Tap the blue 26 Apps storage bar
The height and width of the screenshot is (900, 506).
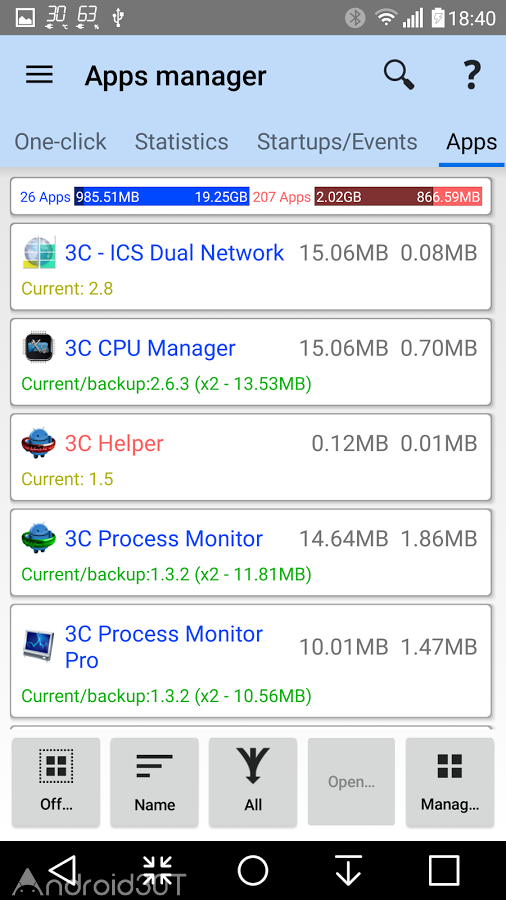click(162, 197)
